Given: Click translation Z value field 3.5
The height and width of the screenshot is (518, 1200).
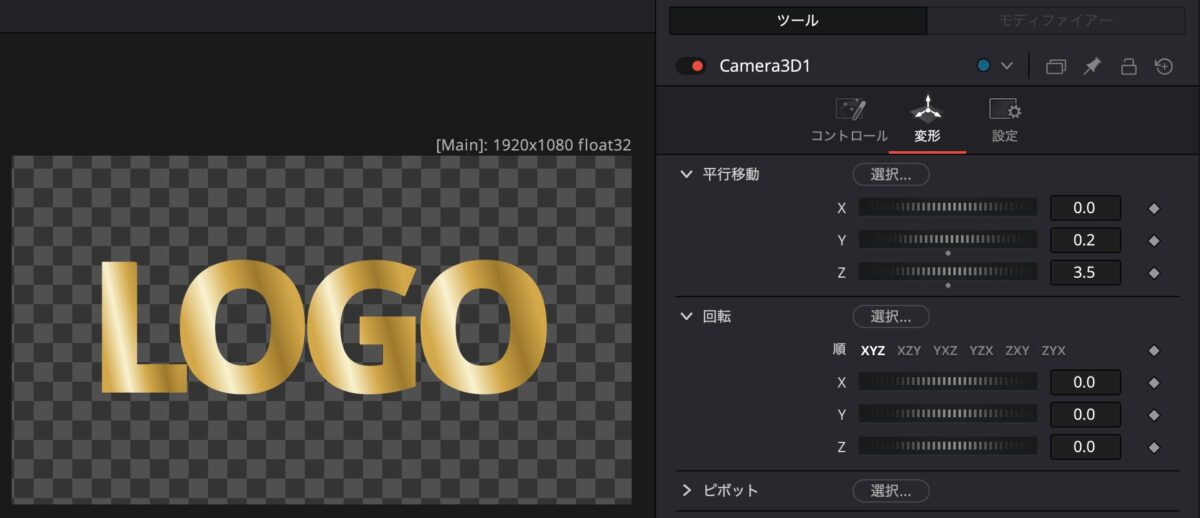Looking at the screenshot, I should [x=1085, y=272].
